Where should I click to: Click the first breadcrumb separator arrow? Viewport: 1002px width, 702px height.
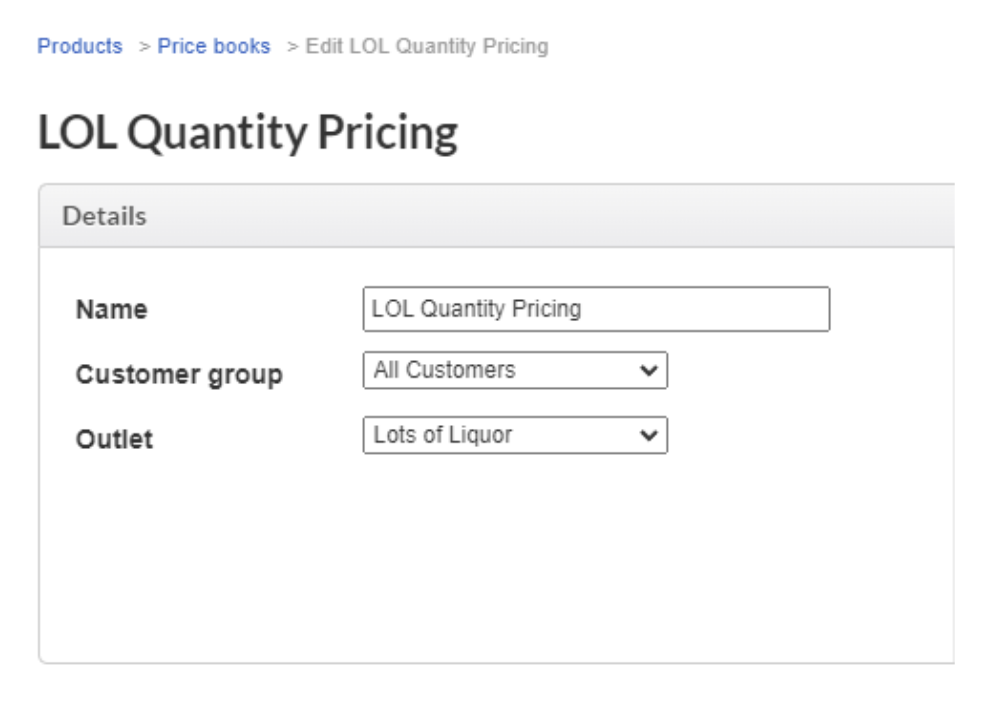click(x=144, y=47)
